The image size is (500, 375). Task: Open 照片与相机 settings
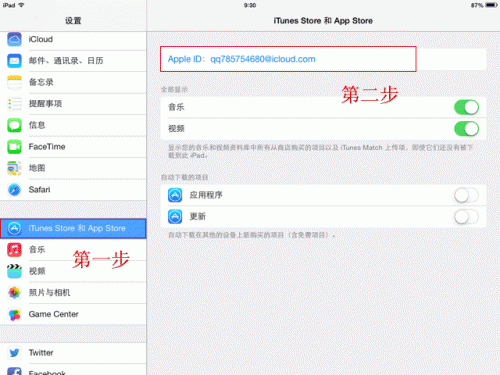pyautogui.click(x=73, y=293)
